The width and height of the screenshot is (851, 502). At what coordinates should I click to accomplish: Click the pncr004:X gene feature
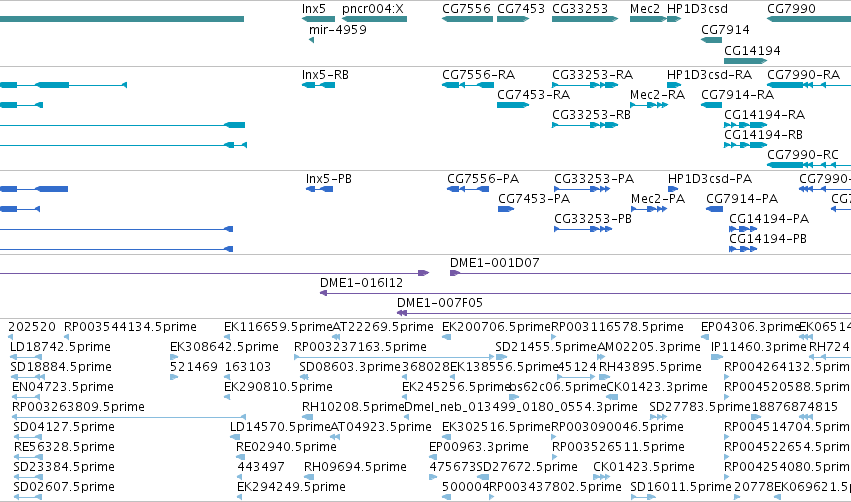point(374,19)
